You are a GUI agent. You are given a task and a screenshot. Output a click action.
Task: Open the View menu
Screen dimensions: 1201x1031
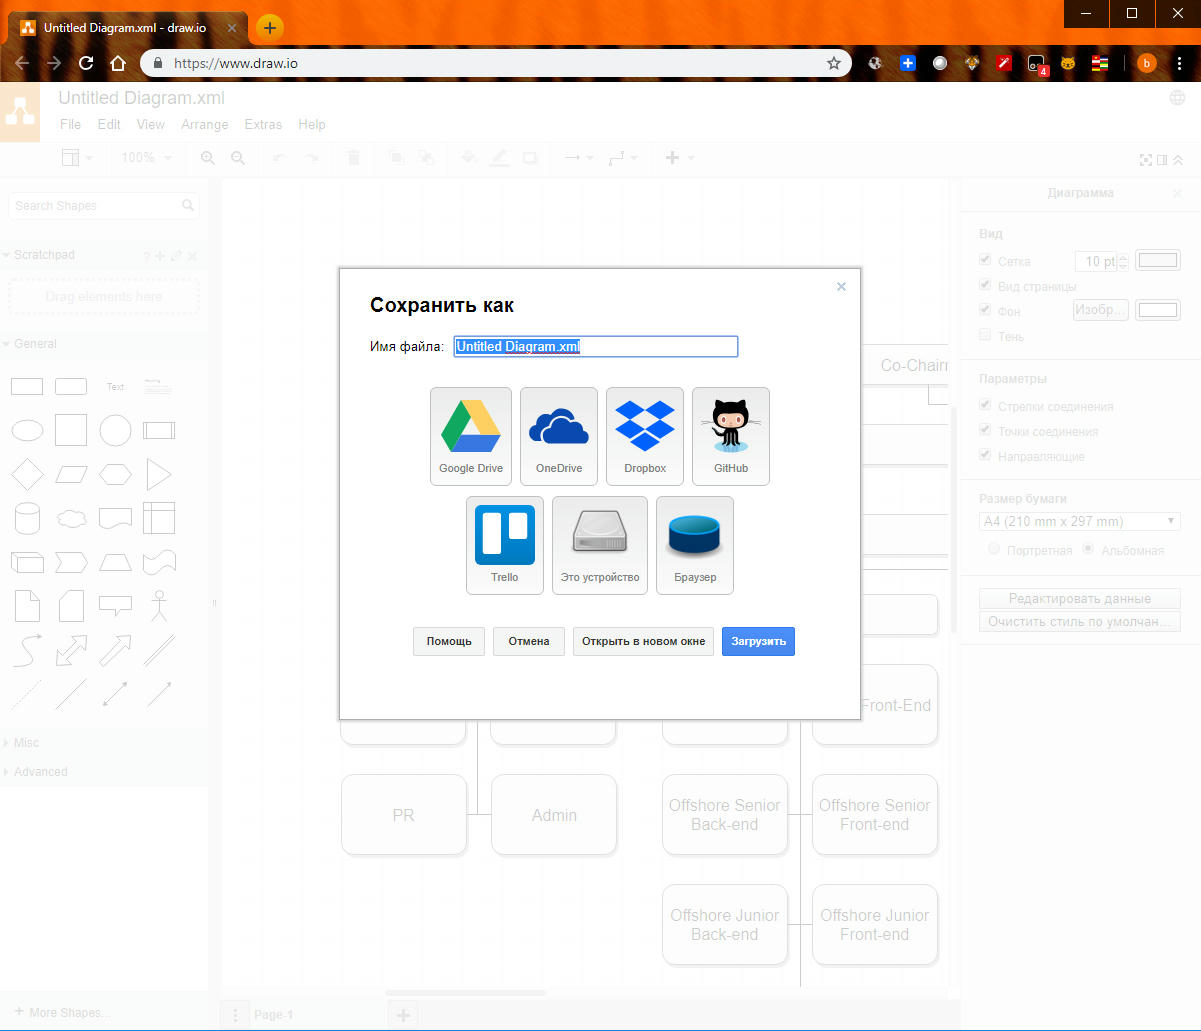coord(150,125)
